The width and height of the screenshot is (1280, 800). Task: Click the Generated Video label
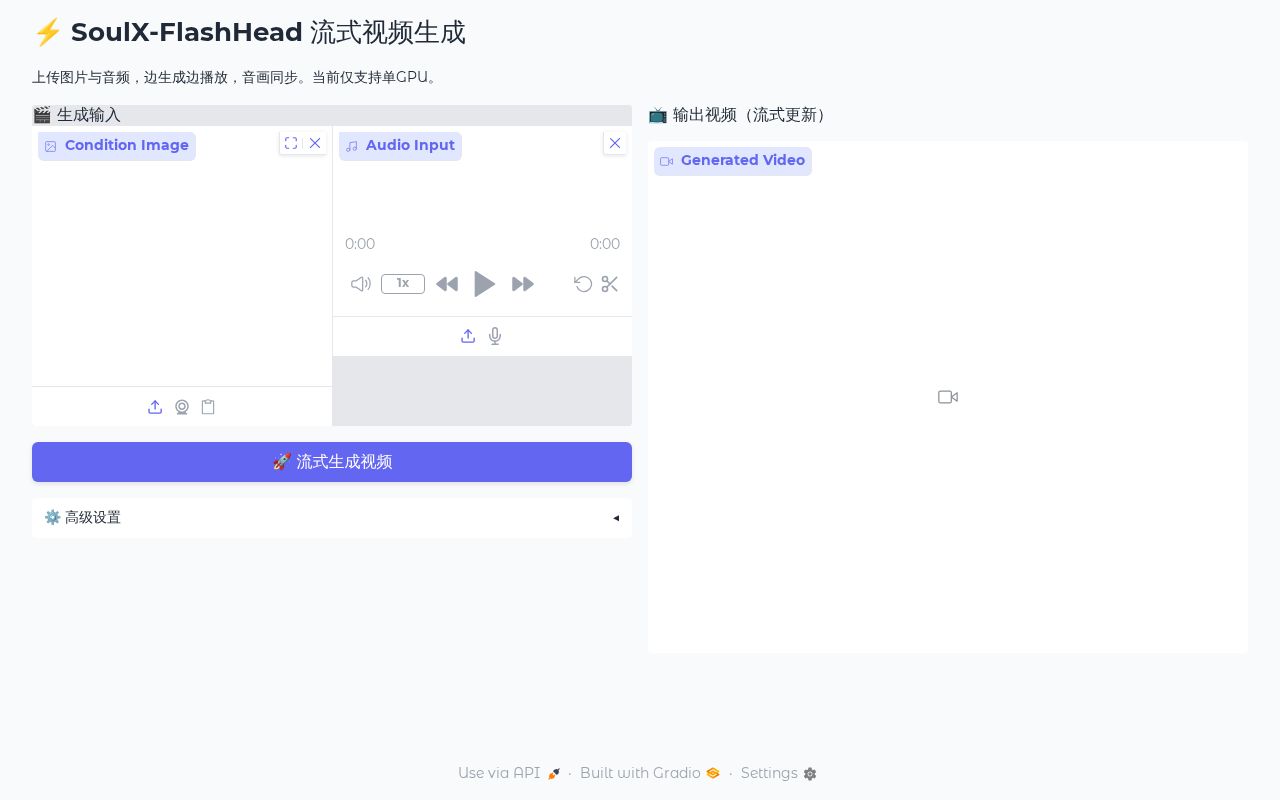(733, 161)
